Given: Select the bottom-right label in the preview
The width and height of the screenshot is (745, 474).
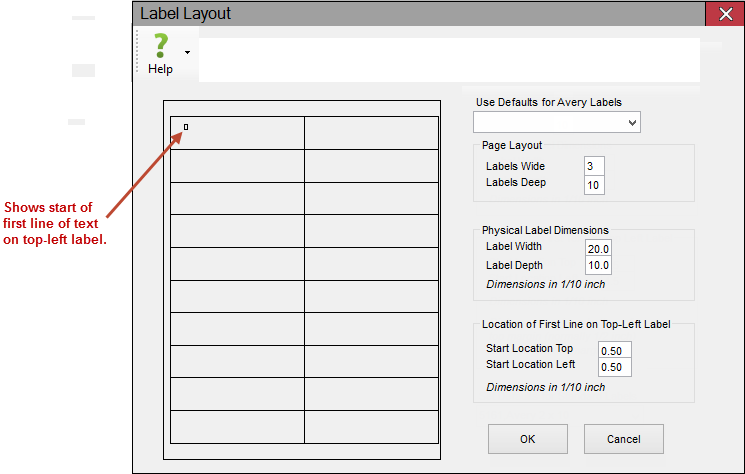Looking at the screenshot, I should pyautogui.click(x=371, y=426).
